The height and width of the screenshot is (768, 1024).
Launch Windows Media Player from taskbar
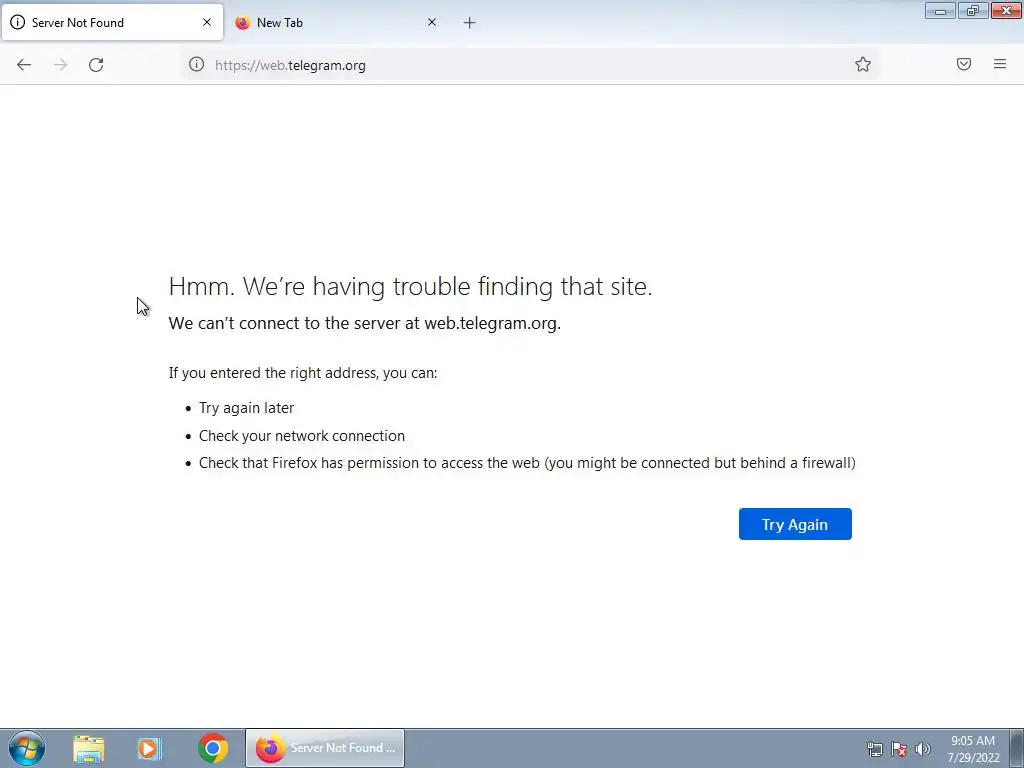150,748
